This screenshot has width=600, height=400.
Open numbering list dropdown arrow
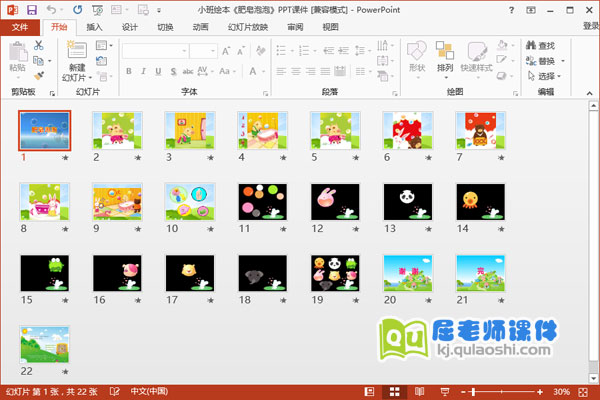315,51
